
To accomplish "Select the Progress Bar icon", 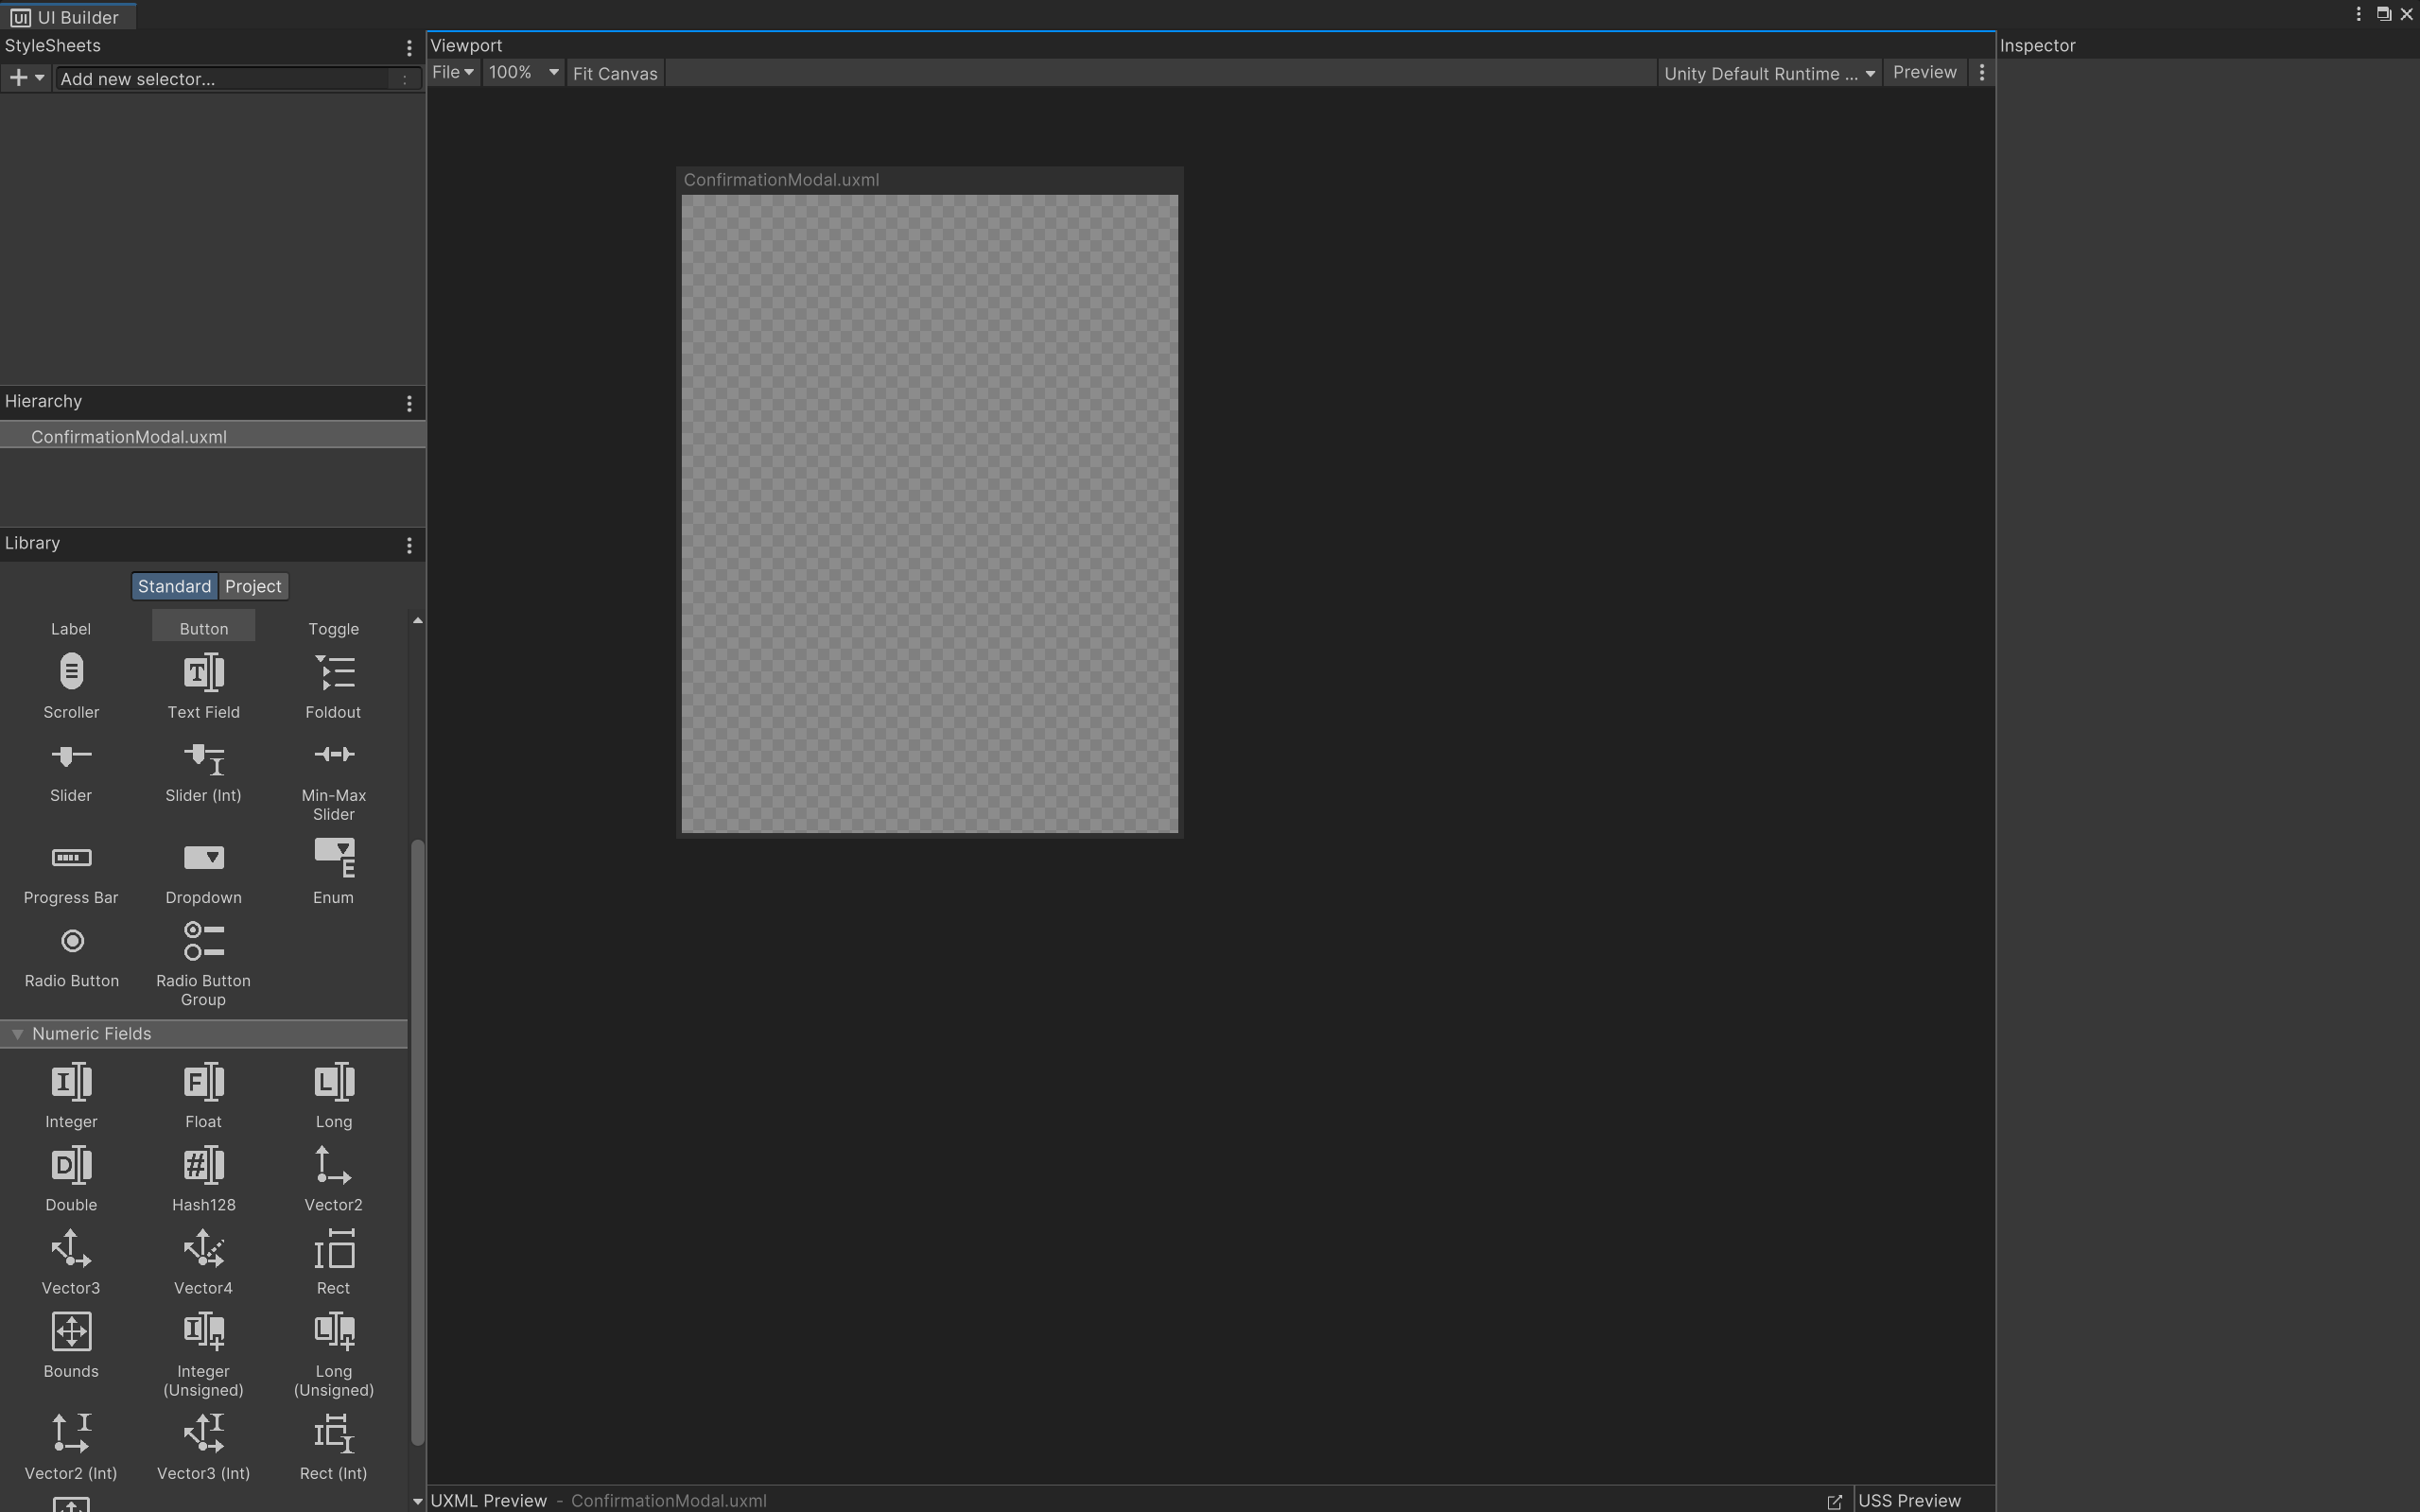I will (x=71, y=858).
